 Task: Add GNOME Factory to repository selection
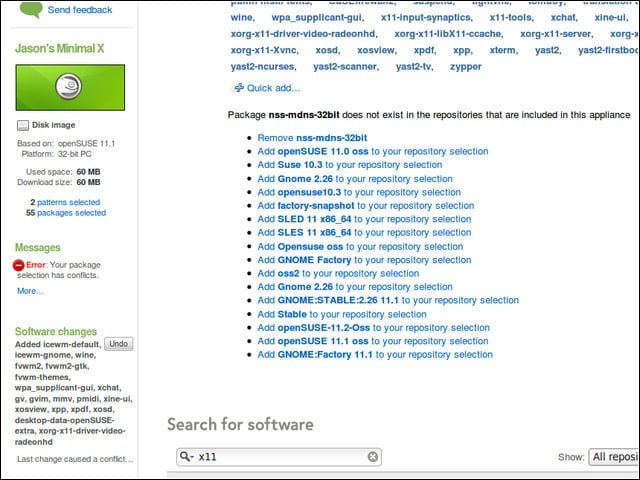pyautogui.click(x=364, y=260)
